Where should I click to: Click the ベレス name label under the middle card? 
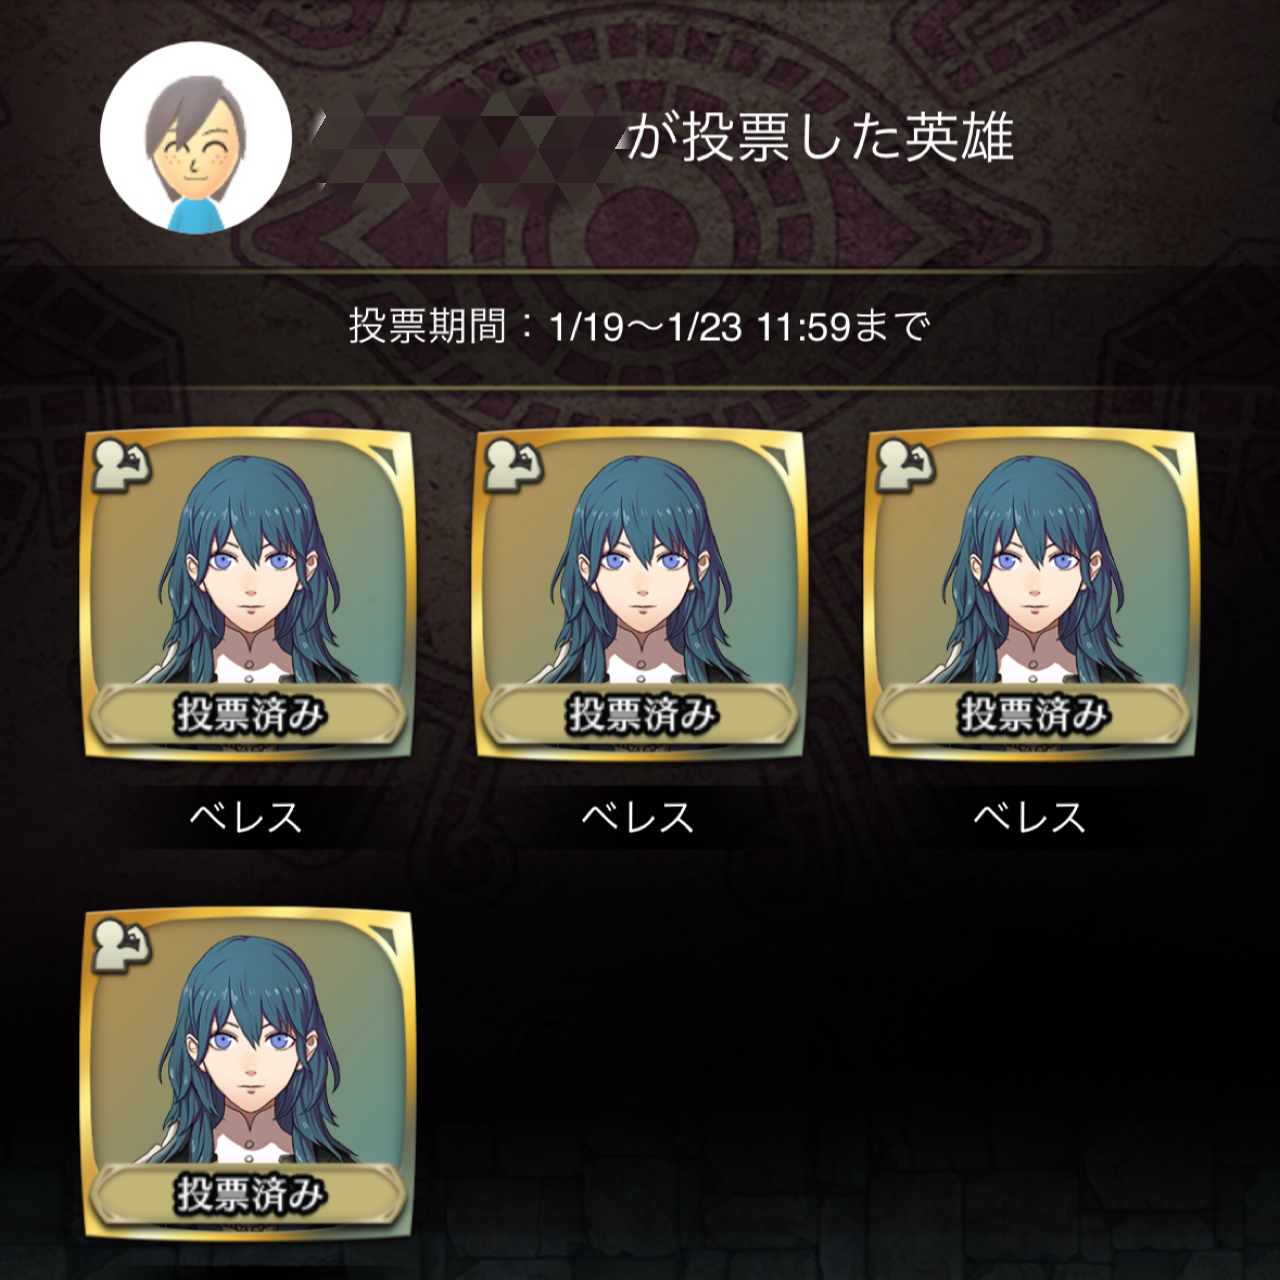click(638, 818)
